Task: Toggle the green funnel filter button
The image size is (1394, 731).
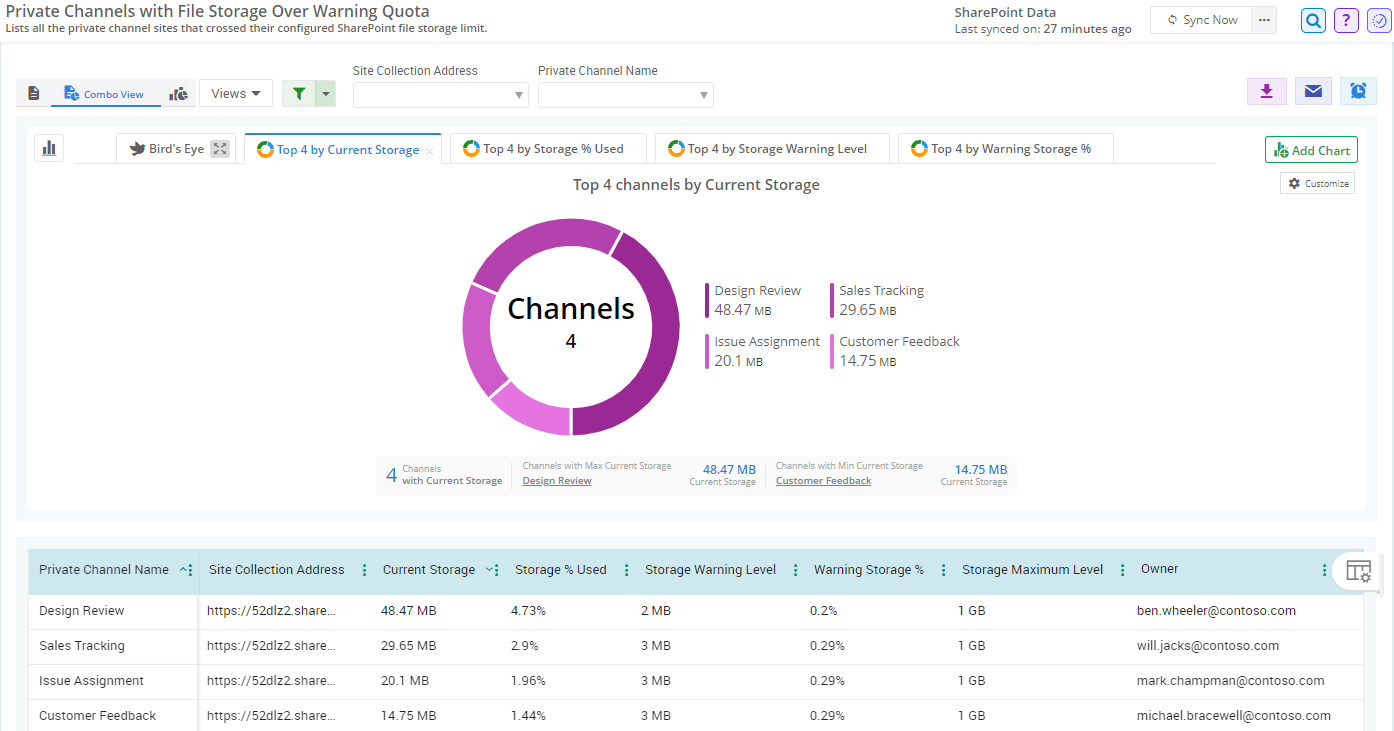Action: click(298, 94)
